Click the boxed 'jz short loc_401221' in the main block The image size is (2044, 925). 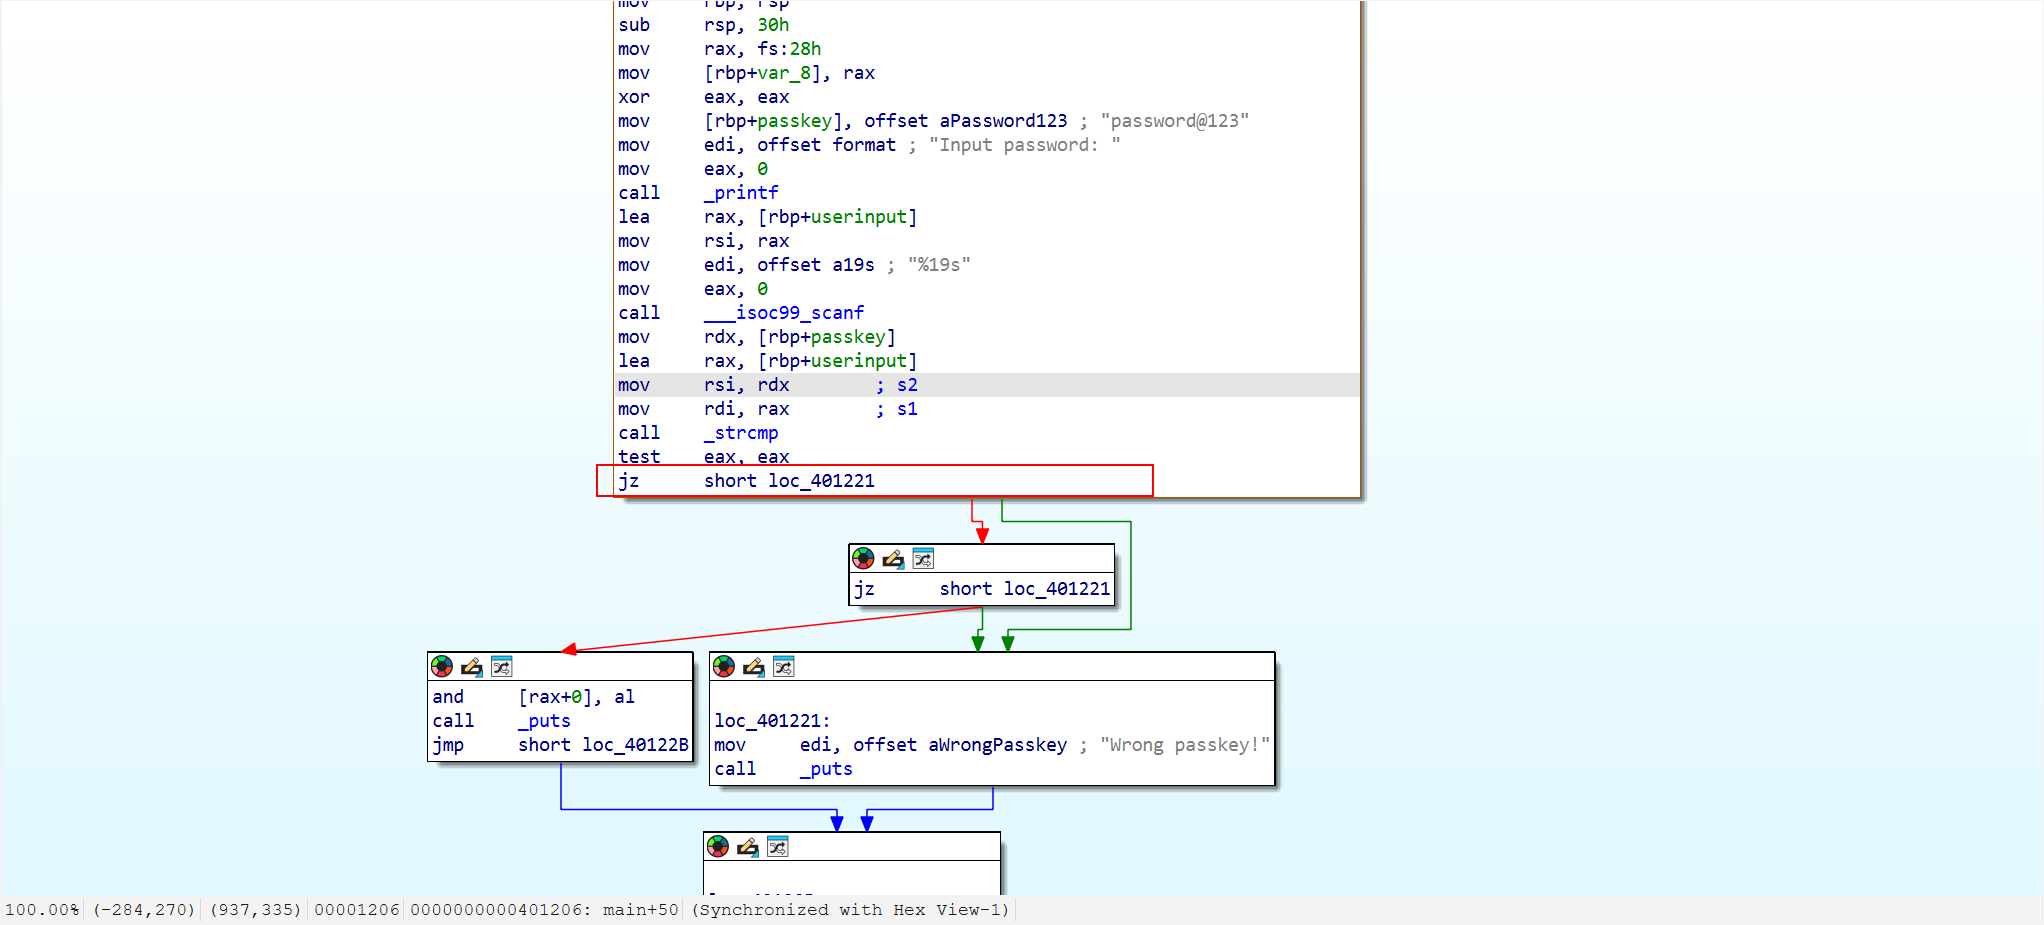(x=746, y=481)
